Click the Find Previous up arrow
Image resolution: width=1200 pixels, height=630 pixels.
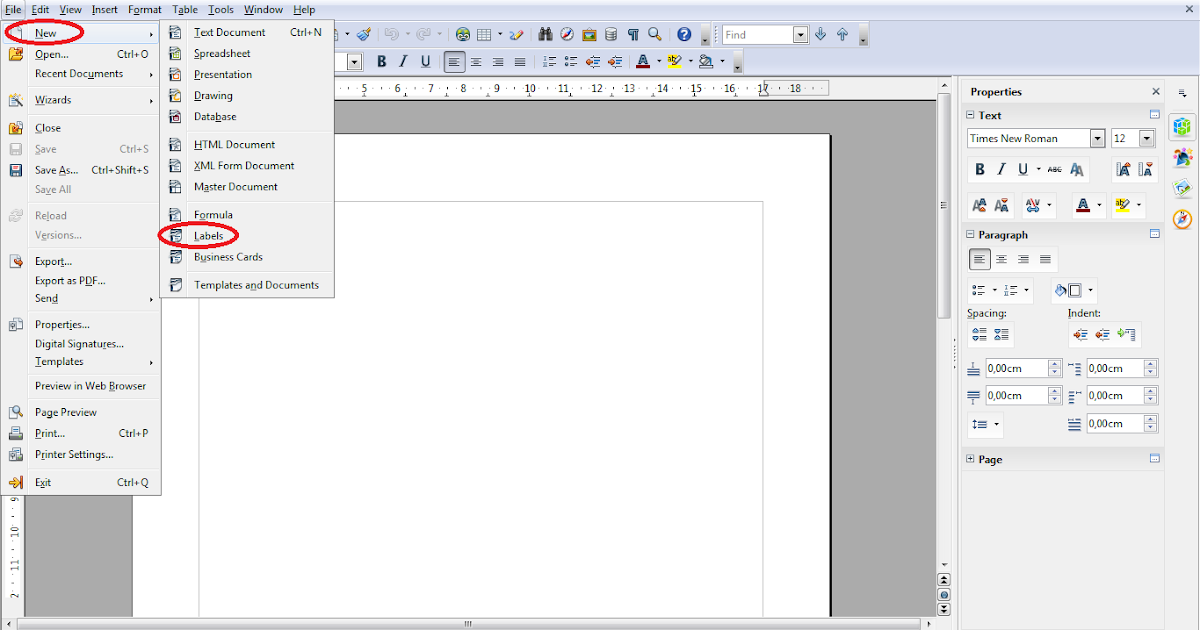point(842,34)
